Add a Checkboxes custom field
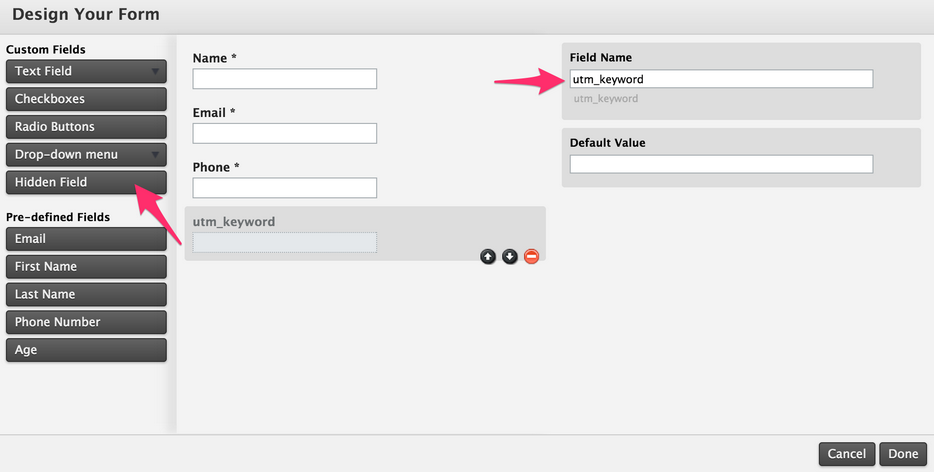Screen dimensions: 934x472 tap(86, 99)
